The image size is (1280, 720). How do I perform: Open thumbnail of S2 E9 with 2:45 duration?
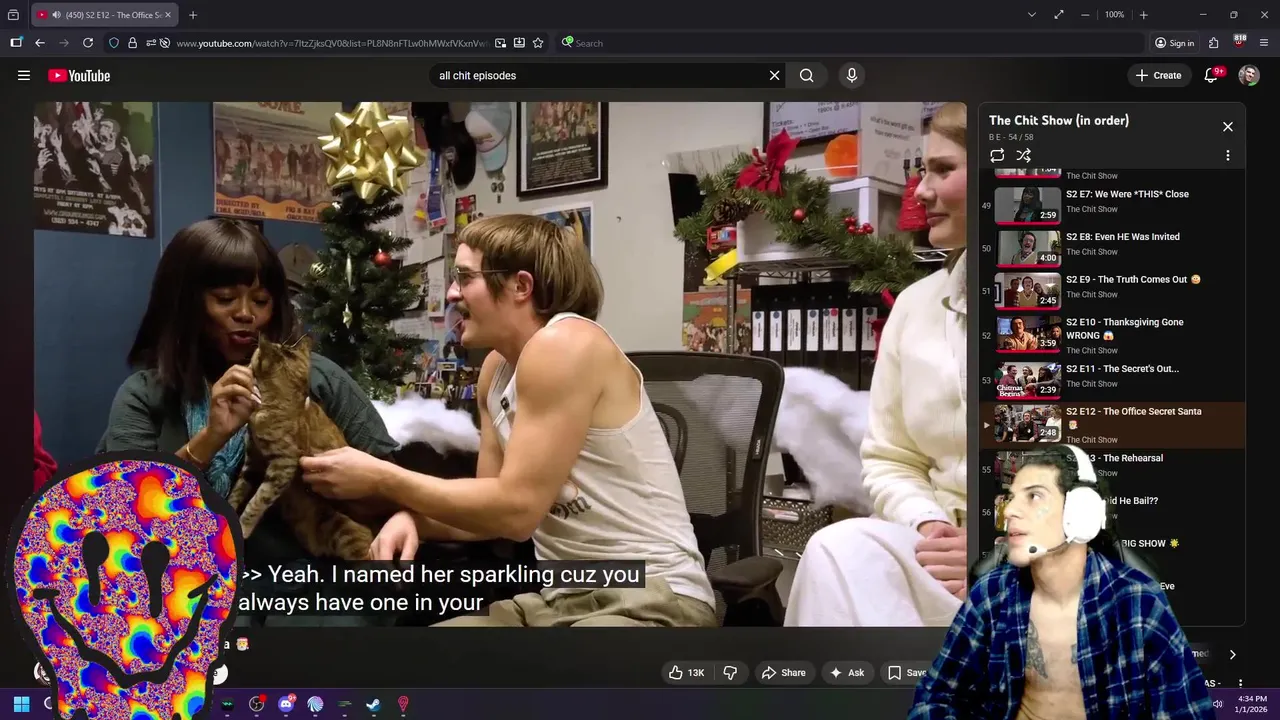[1027, 291]
